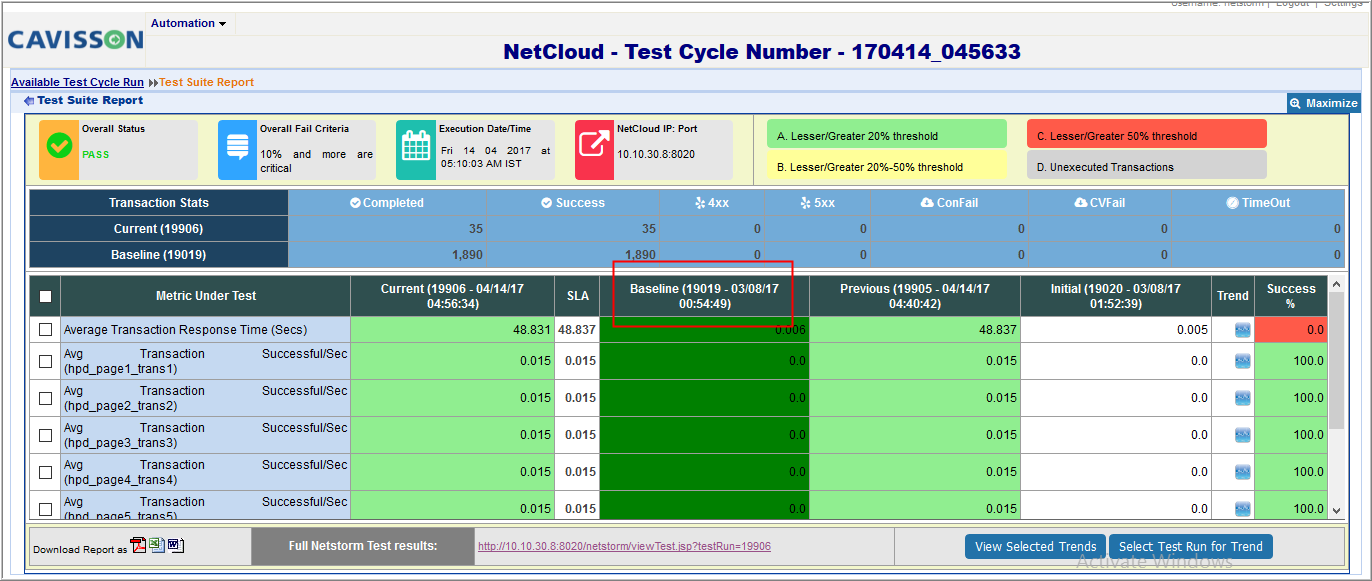Viewport: 1372px width, 581px height.
Task: Tick the hpd_page2_trans2 row checkbox
Action: (x=45, y=398)
